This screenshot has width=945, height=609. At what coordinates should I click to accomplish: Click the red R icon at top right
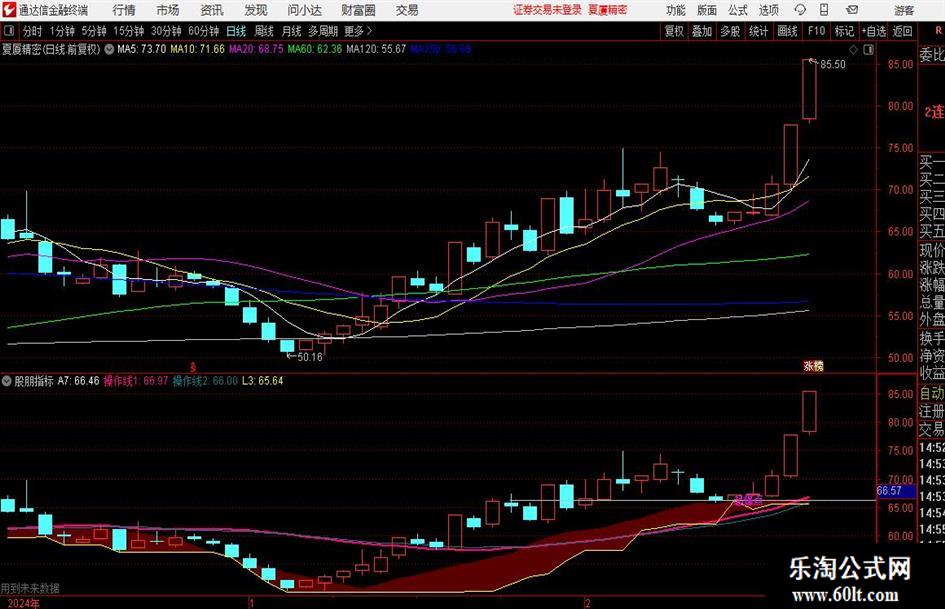[938, 31]
